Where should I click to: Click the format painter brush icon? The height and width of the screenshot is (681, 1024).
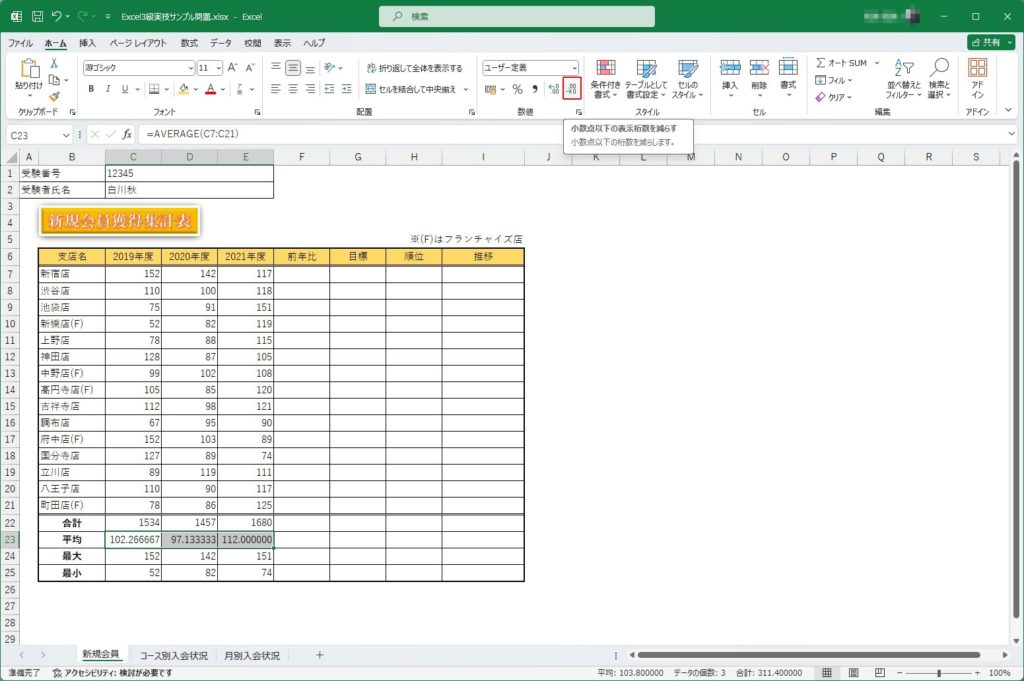54,97
